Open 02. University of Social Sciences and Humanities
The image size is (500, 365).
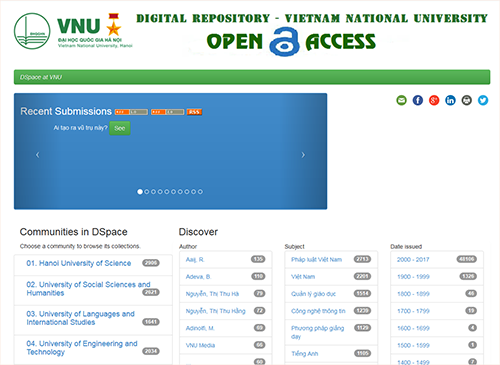88,289
